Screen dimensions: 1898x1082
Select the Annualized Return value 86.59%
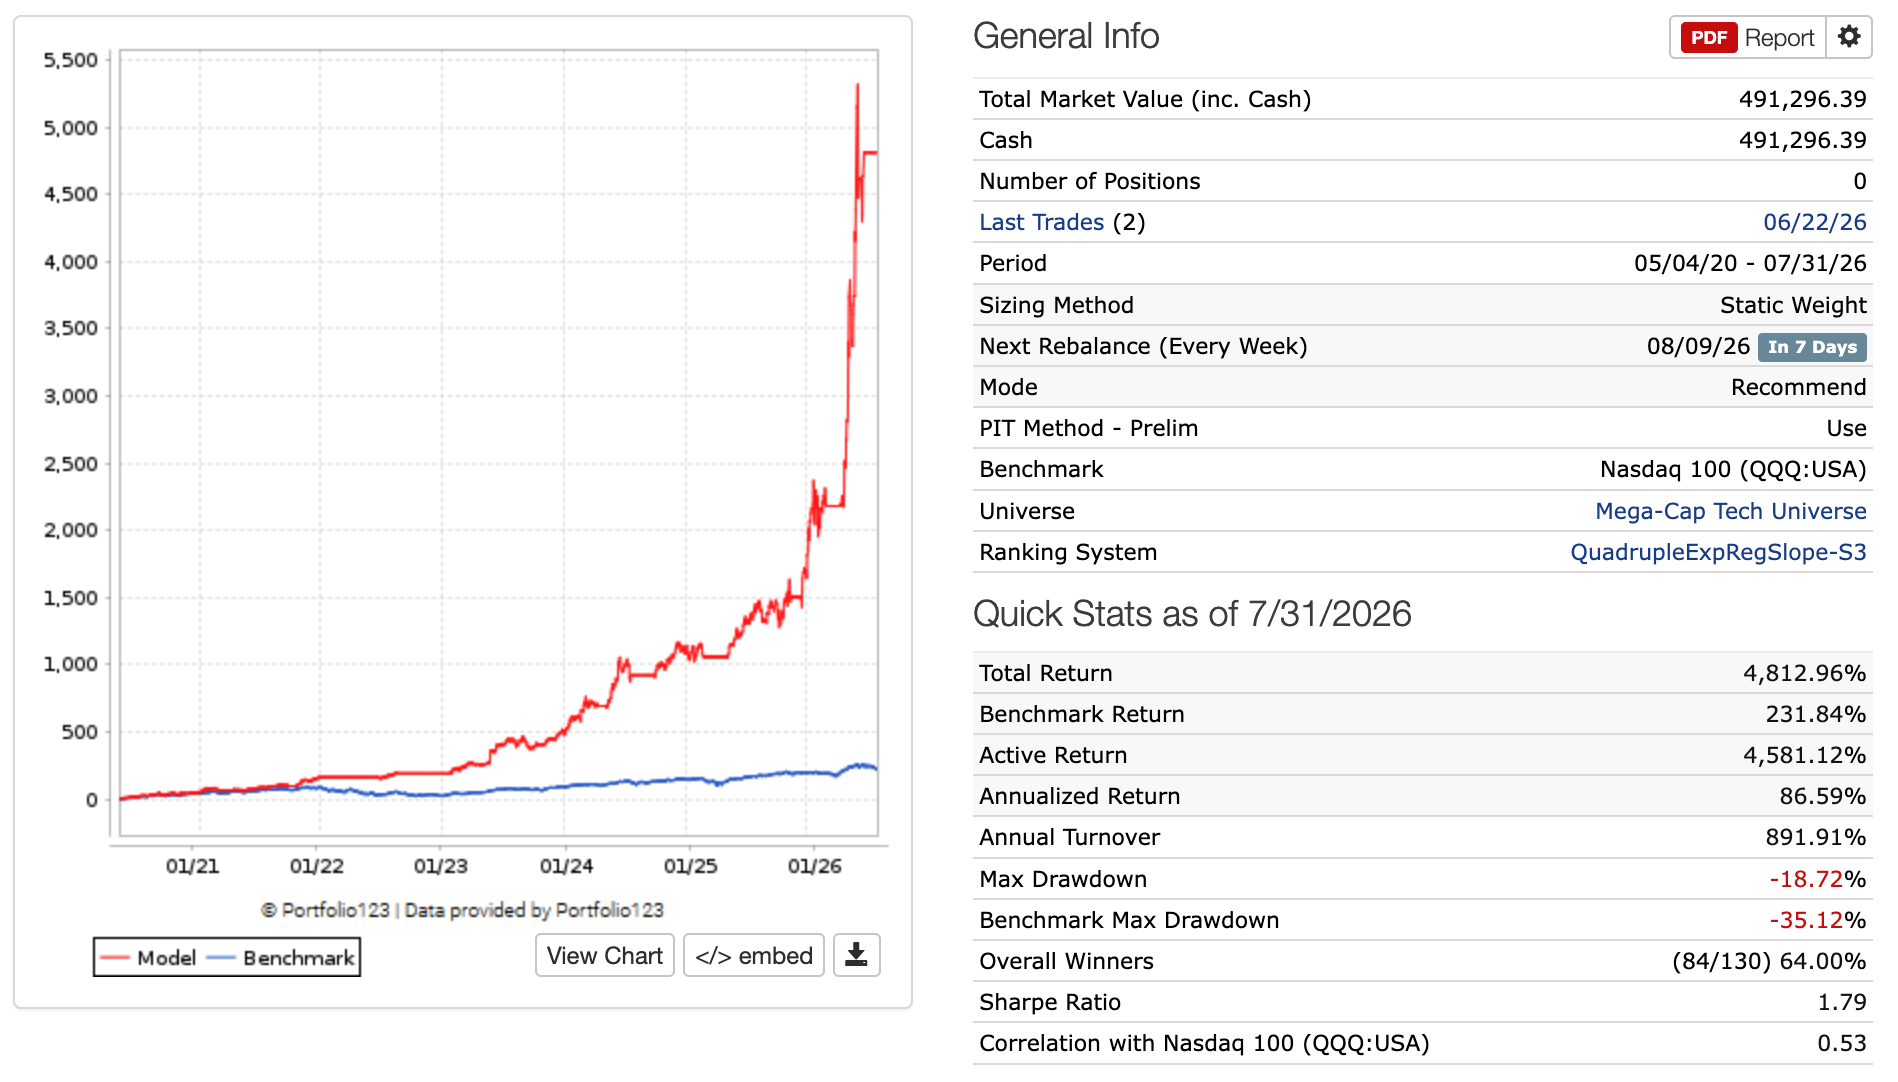point(1822,796)
